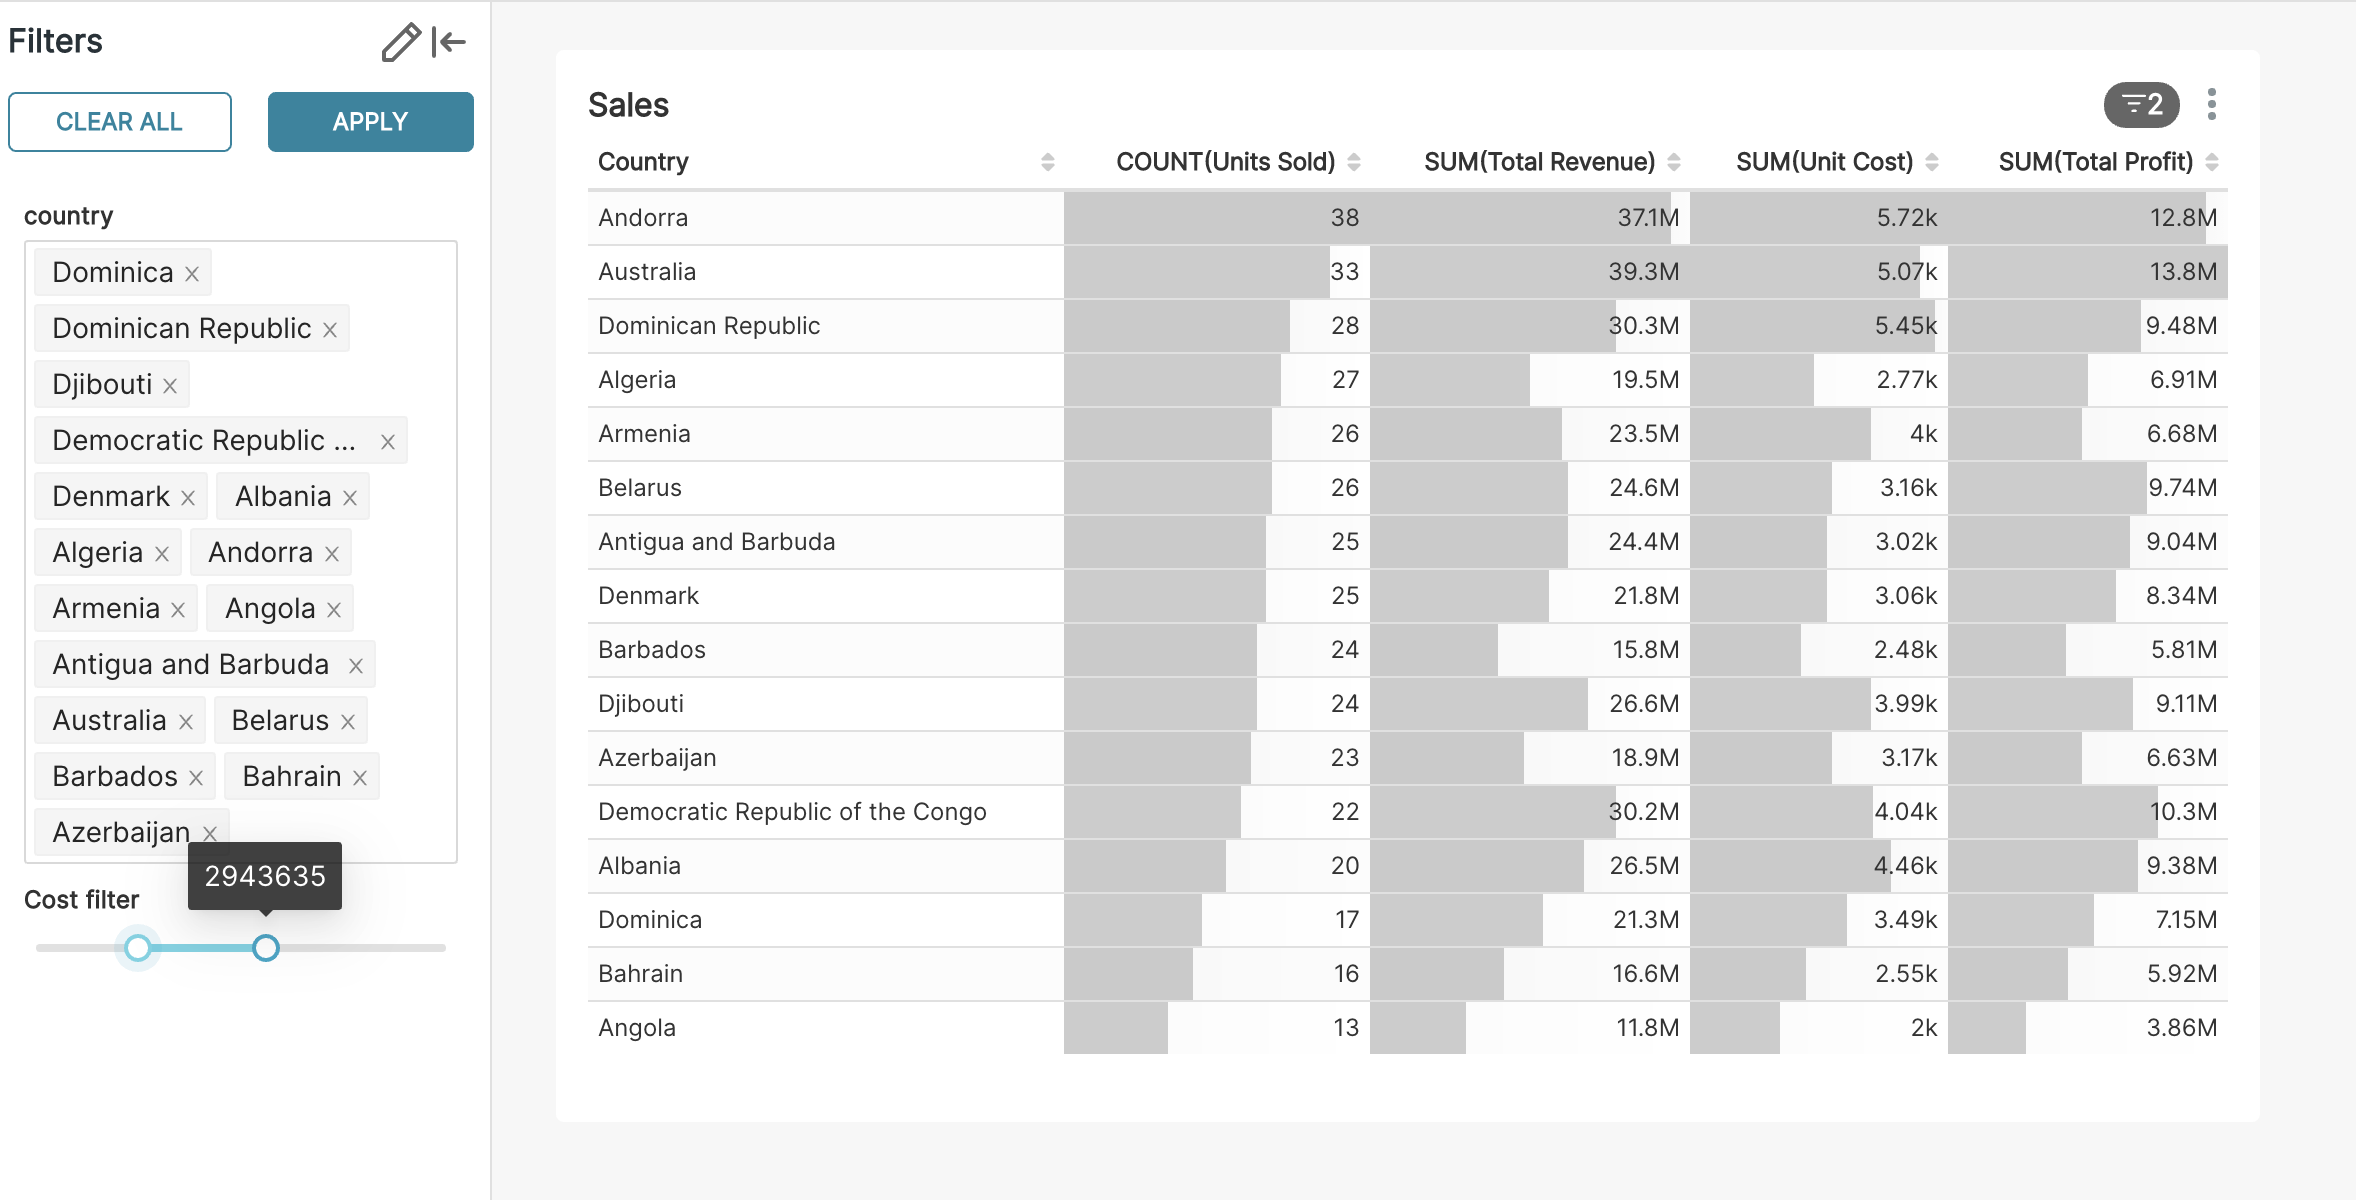Collapse the Filters sidebar panel

tap(447, 42)
